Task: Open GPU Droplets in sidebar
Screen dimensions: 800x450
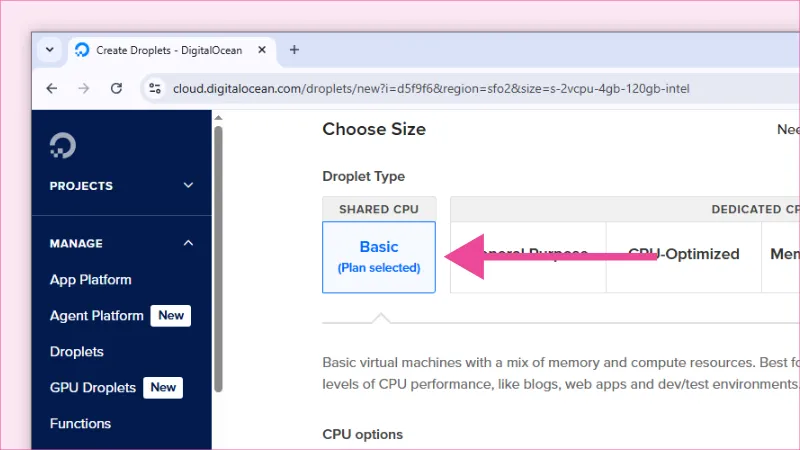Action: [x=92, y=388]
